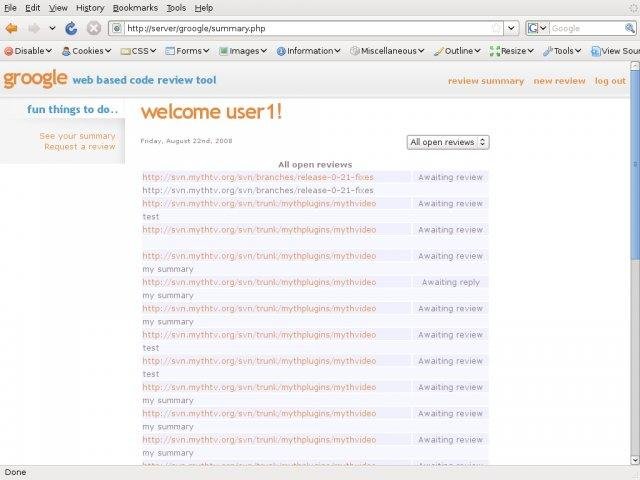Open the Help menu
640x480 pixels.
204,8
